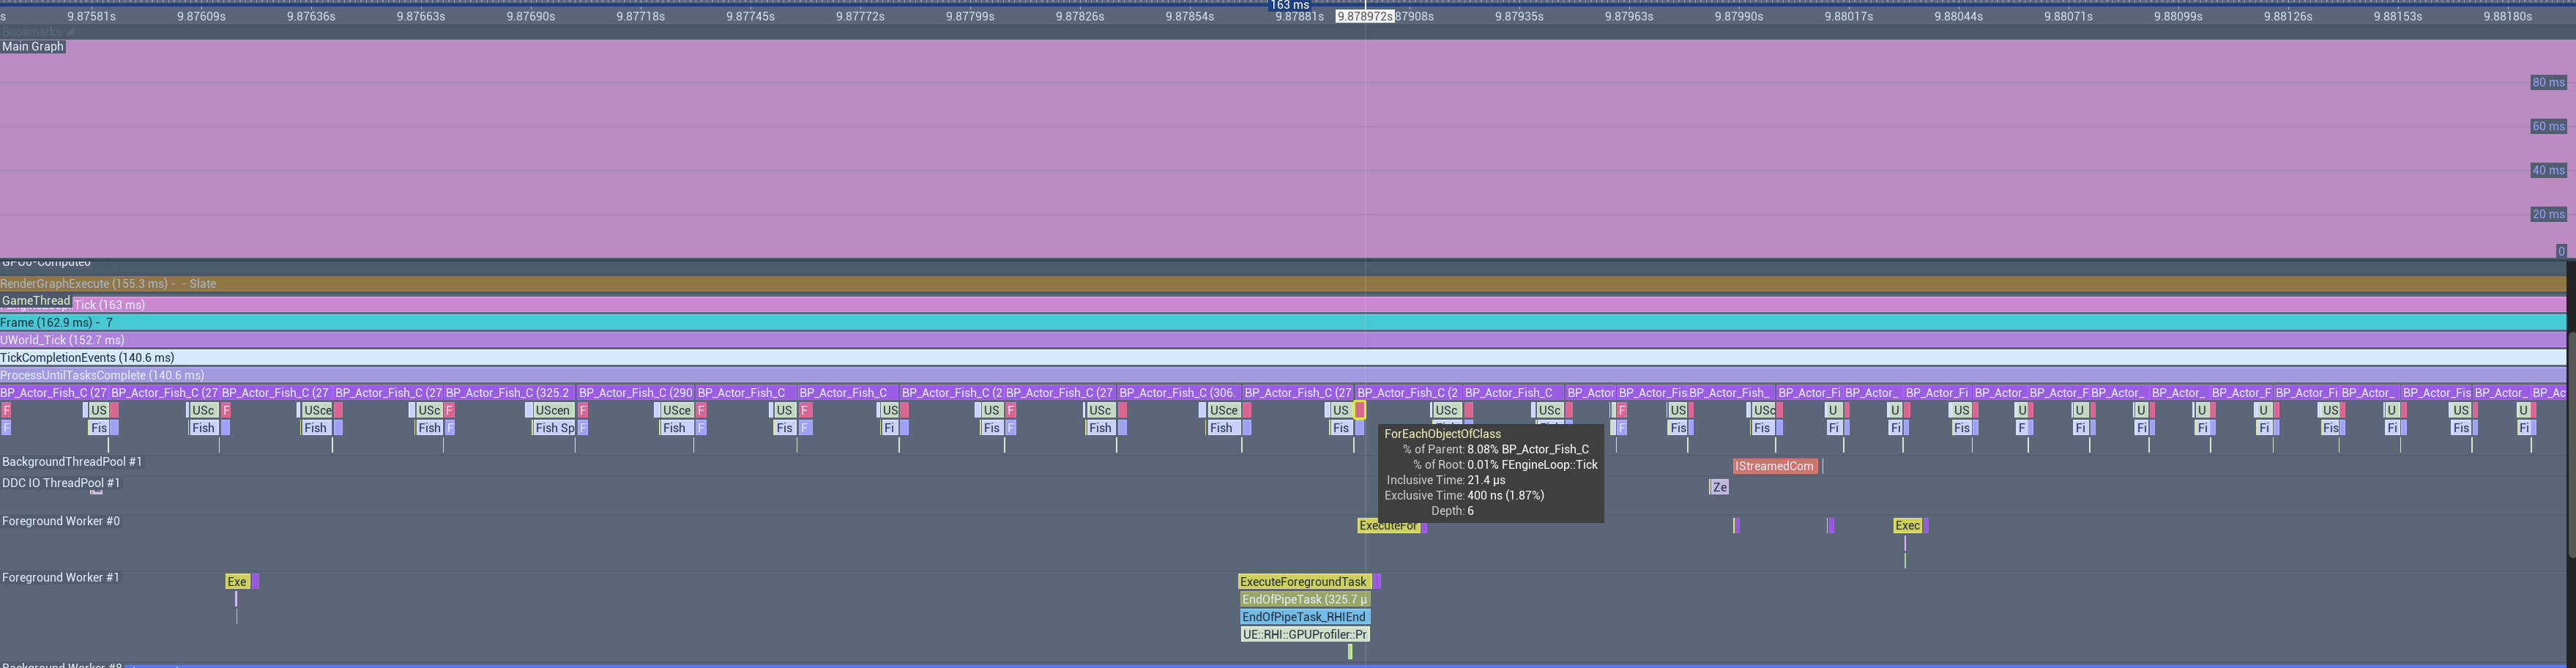
Task: Click the ProcessUntilTasksComplete event bar
Action: (x=1283, y=376)
